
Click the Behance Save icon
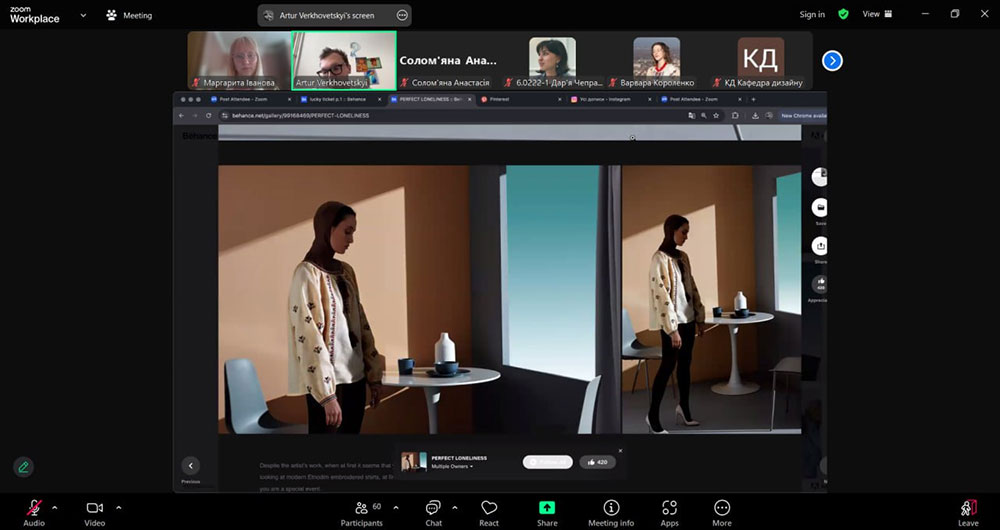click(820, 208)
